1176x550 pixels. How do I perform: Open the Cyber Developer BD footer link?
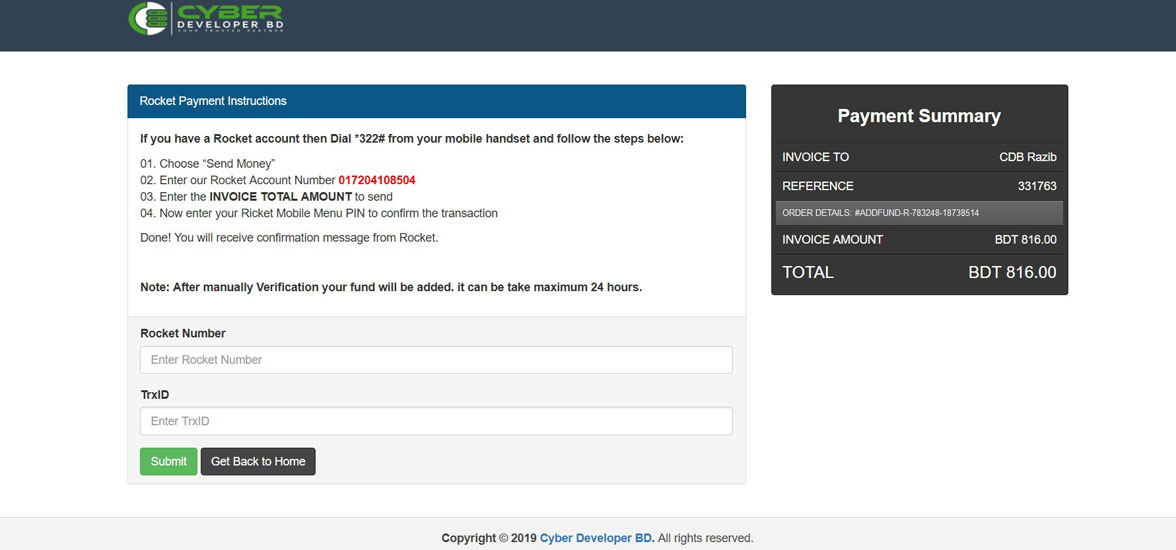coord(597,538)
